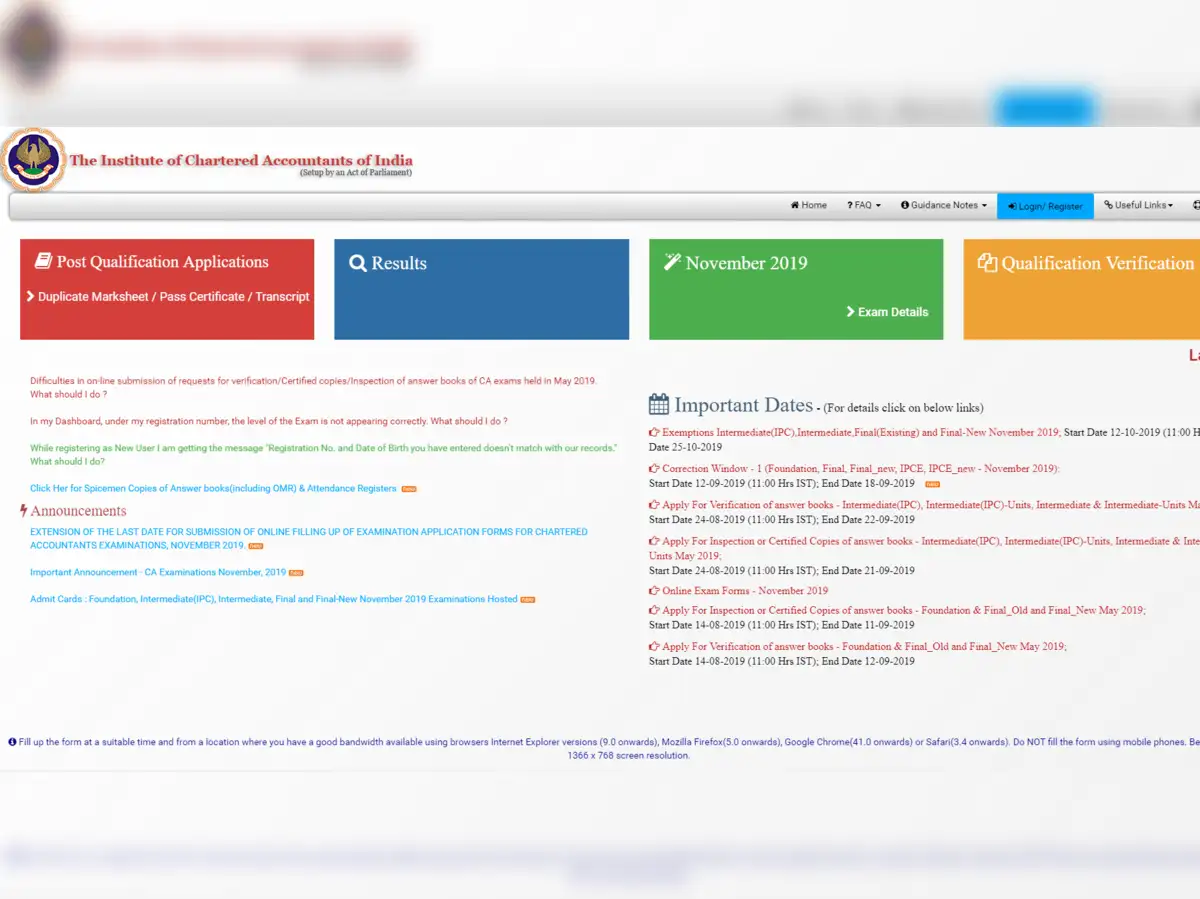Expand the Useful Links dropdown
Screen dimensions: 1200x899
(x=1139, y=205)
